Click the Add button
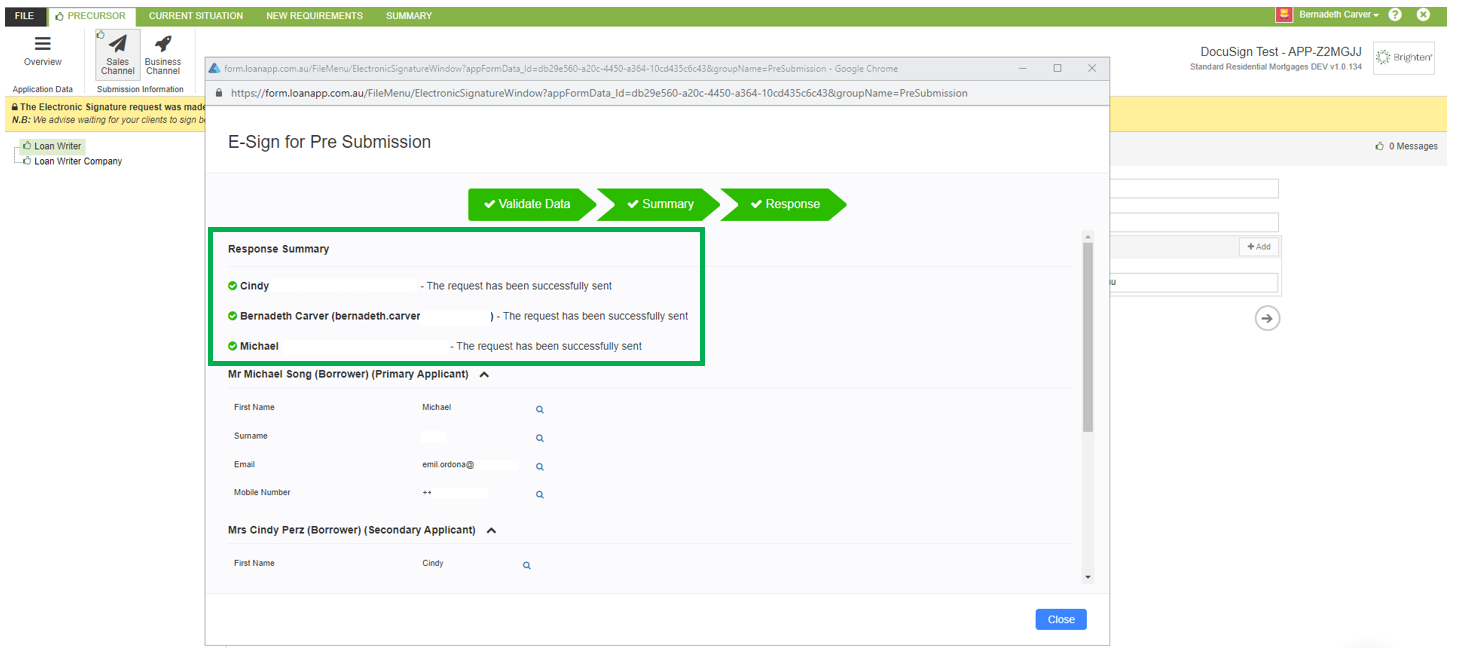 click(x=1258, y=246)
